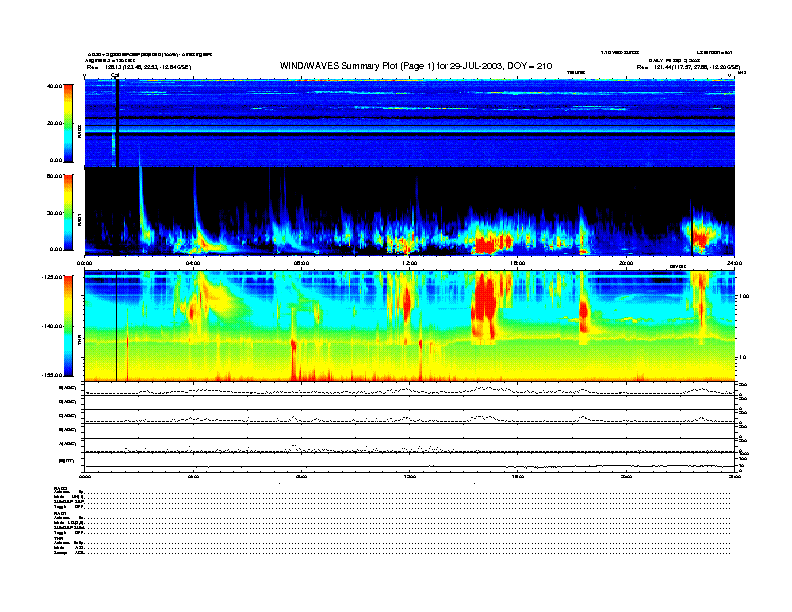Click the WIND/WAVES Summary Plot title

click(416, 66)
